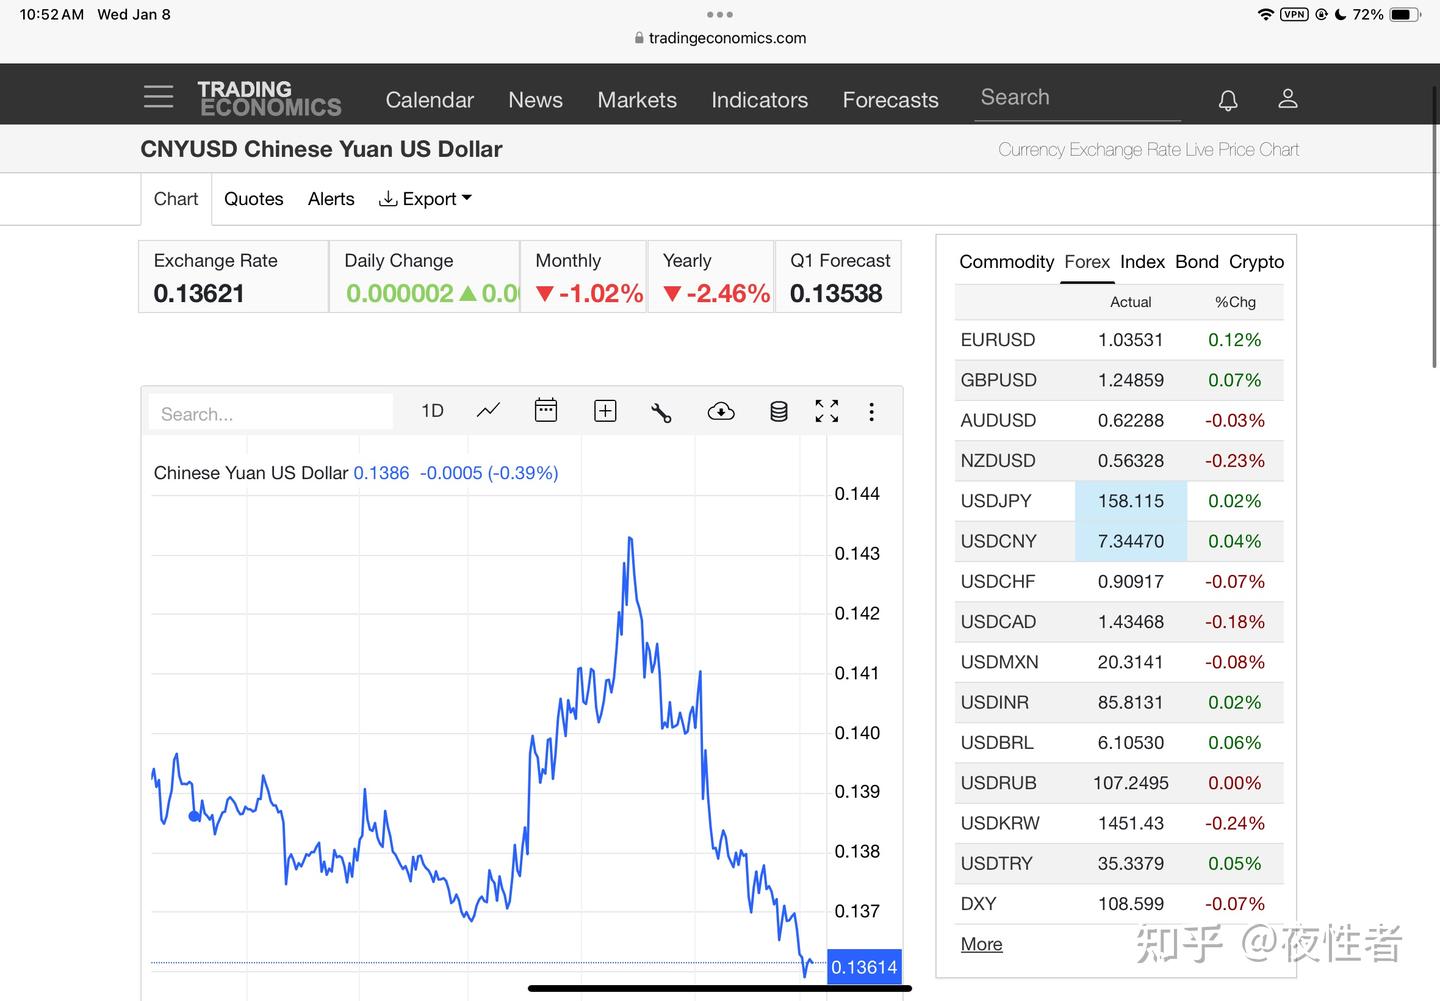This screenshot has width=1440, height=1001.
Task: Open the USDBRL quote link
Action: point(997,743)
